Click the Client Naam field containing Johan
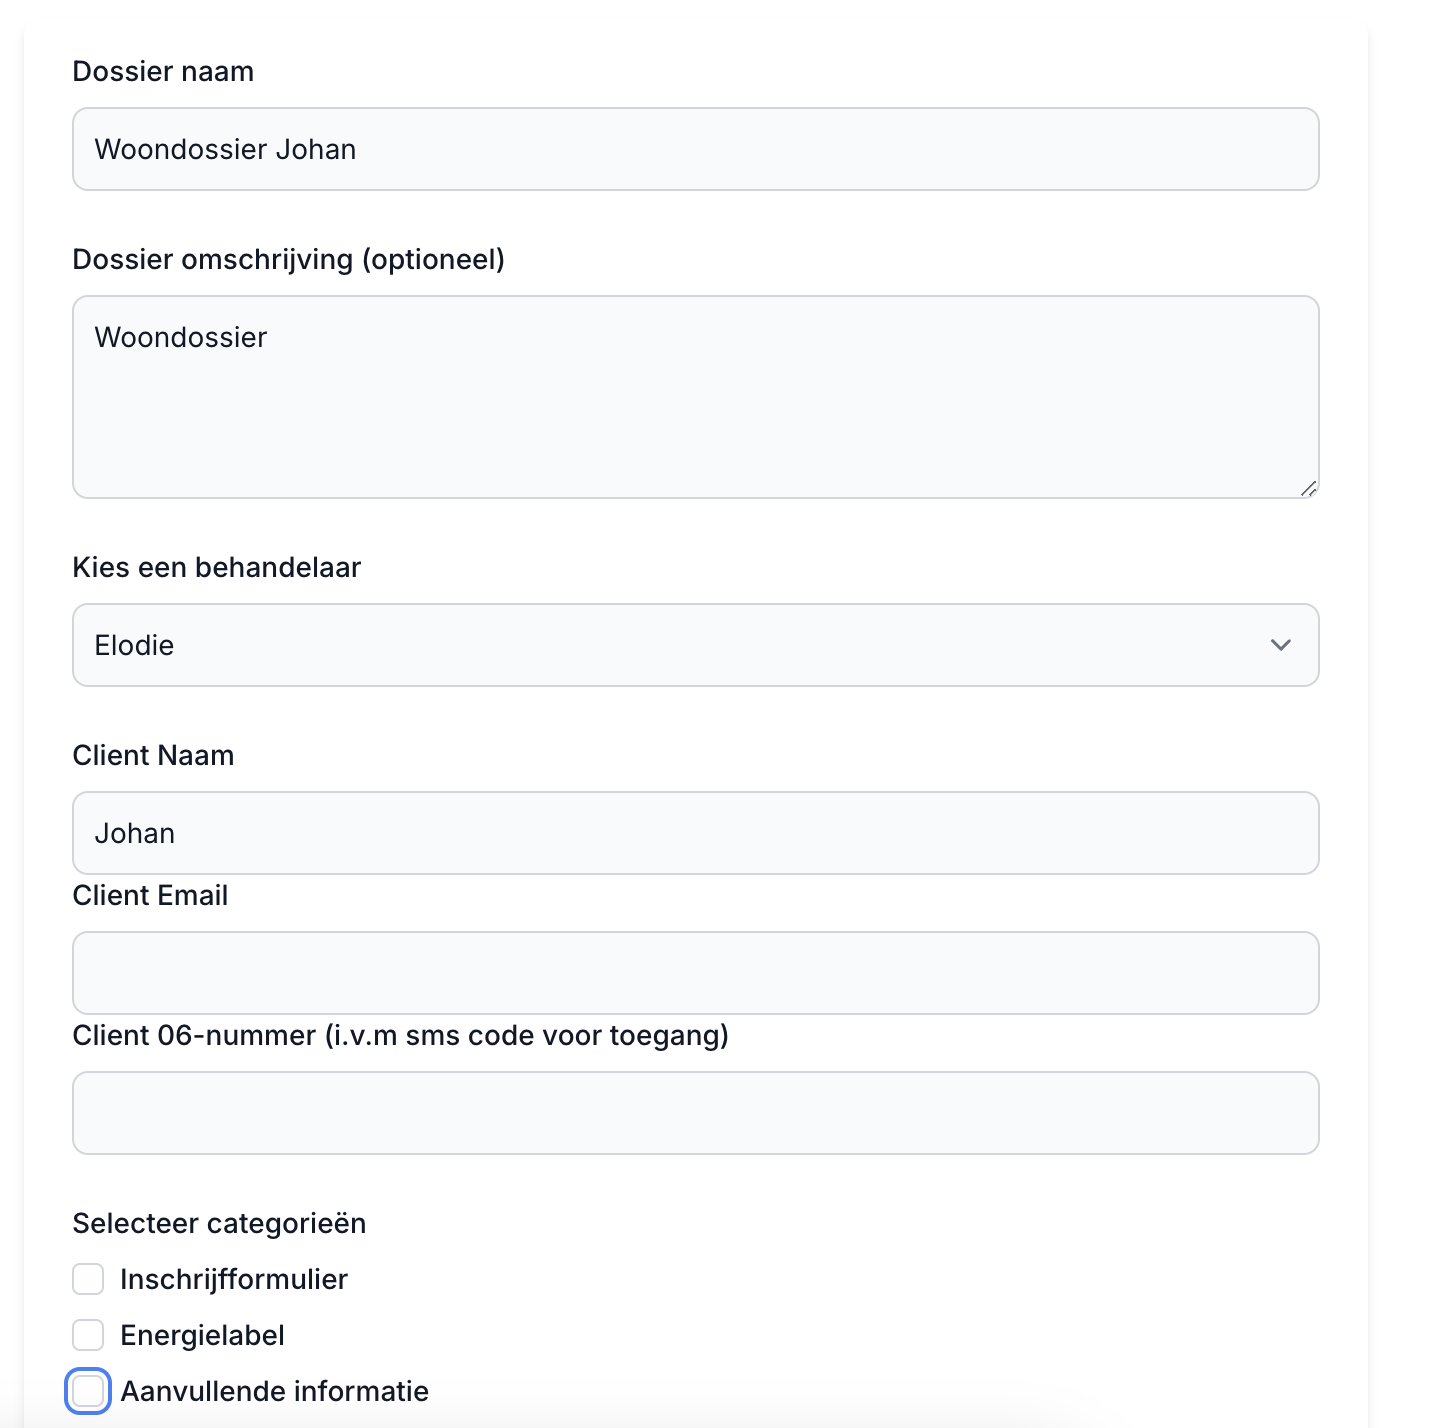This screenshot has width=1434, height=1428. [x=695, y=833]
